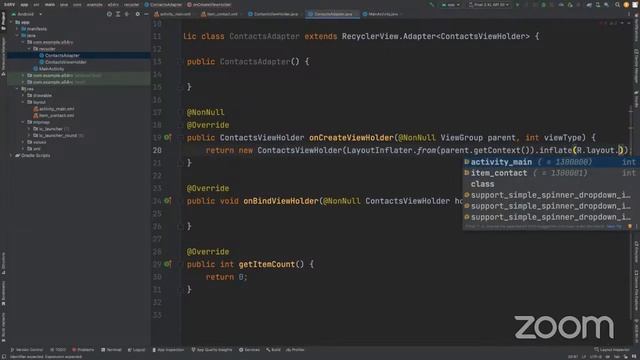This screenshot has width=640, height=360.
Task: Open the Profiler tool window
Action: pos(295,350)
